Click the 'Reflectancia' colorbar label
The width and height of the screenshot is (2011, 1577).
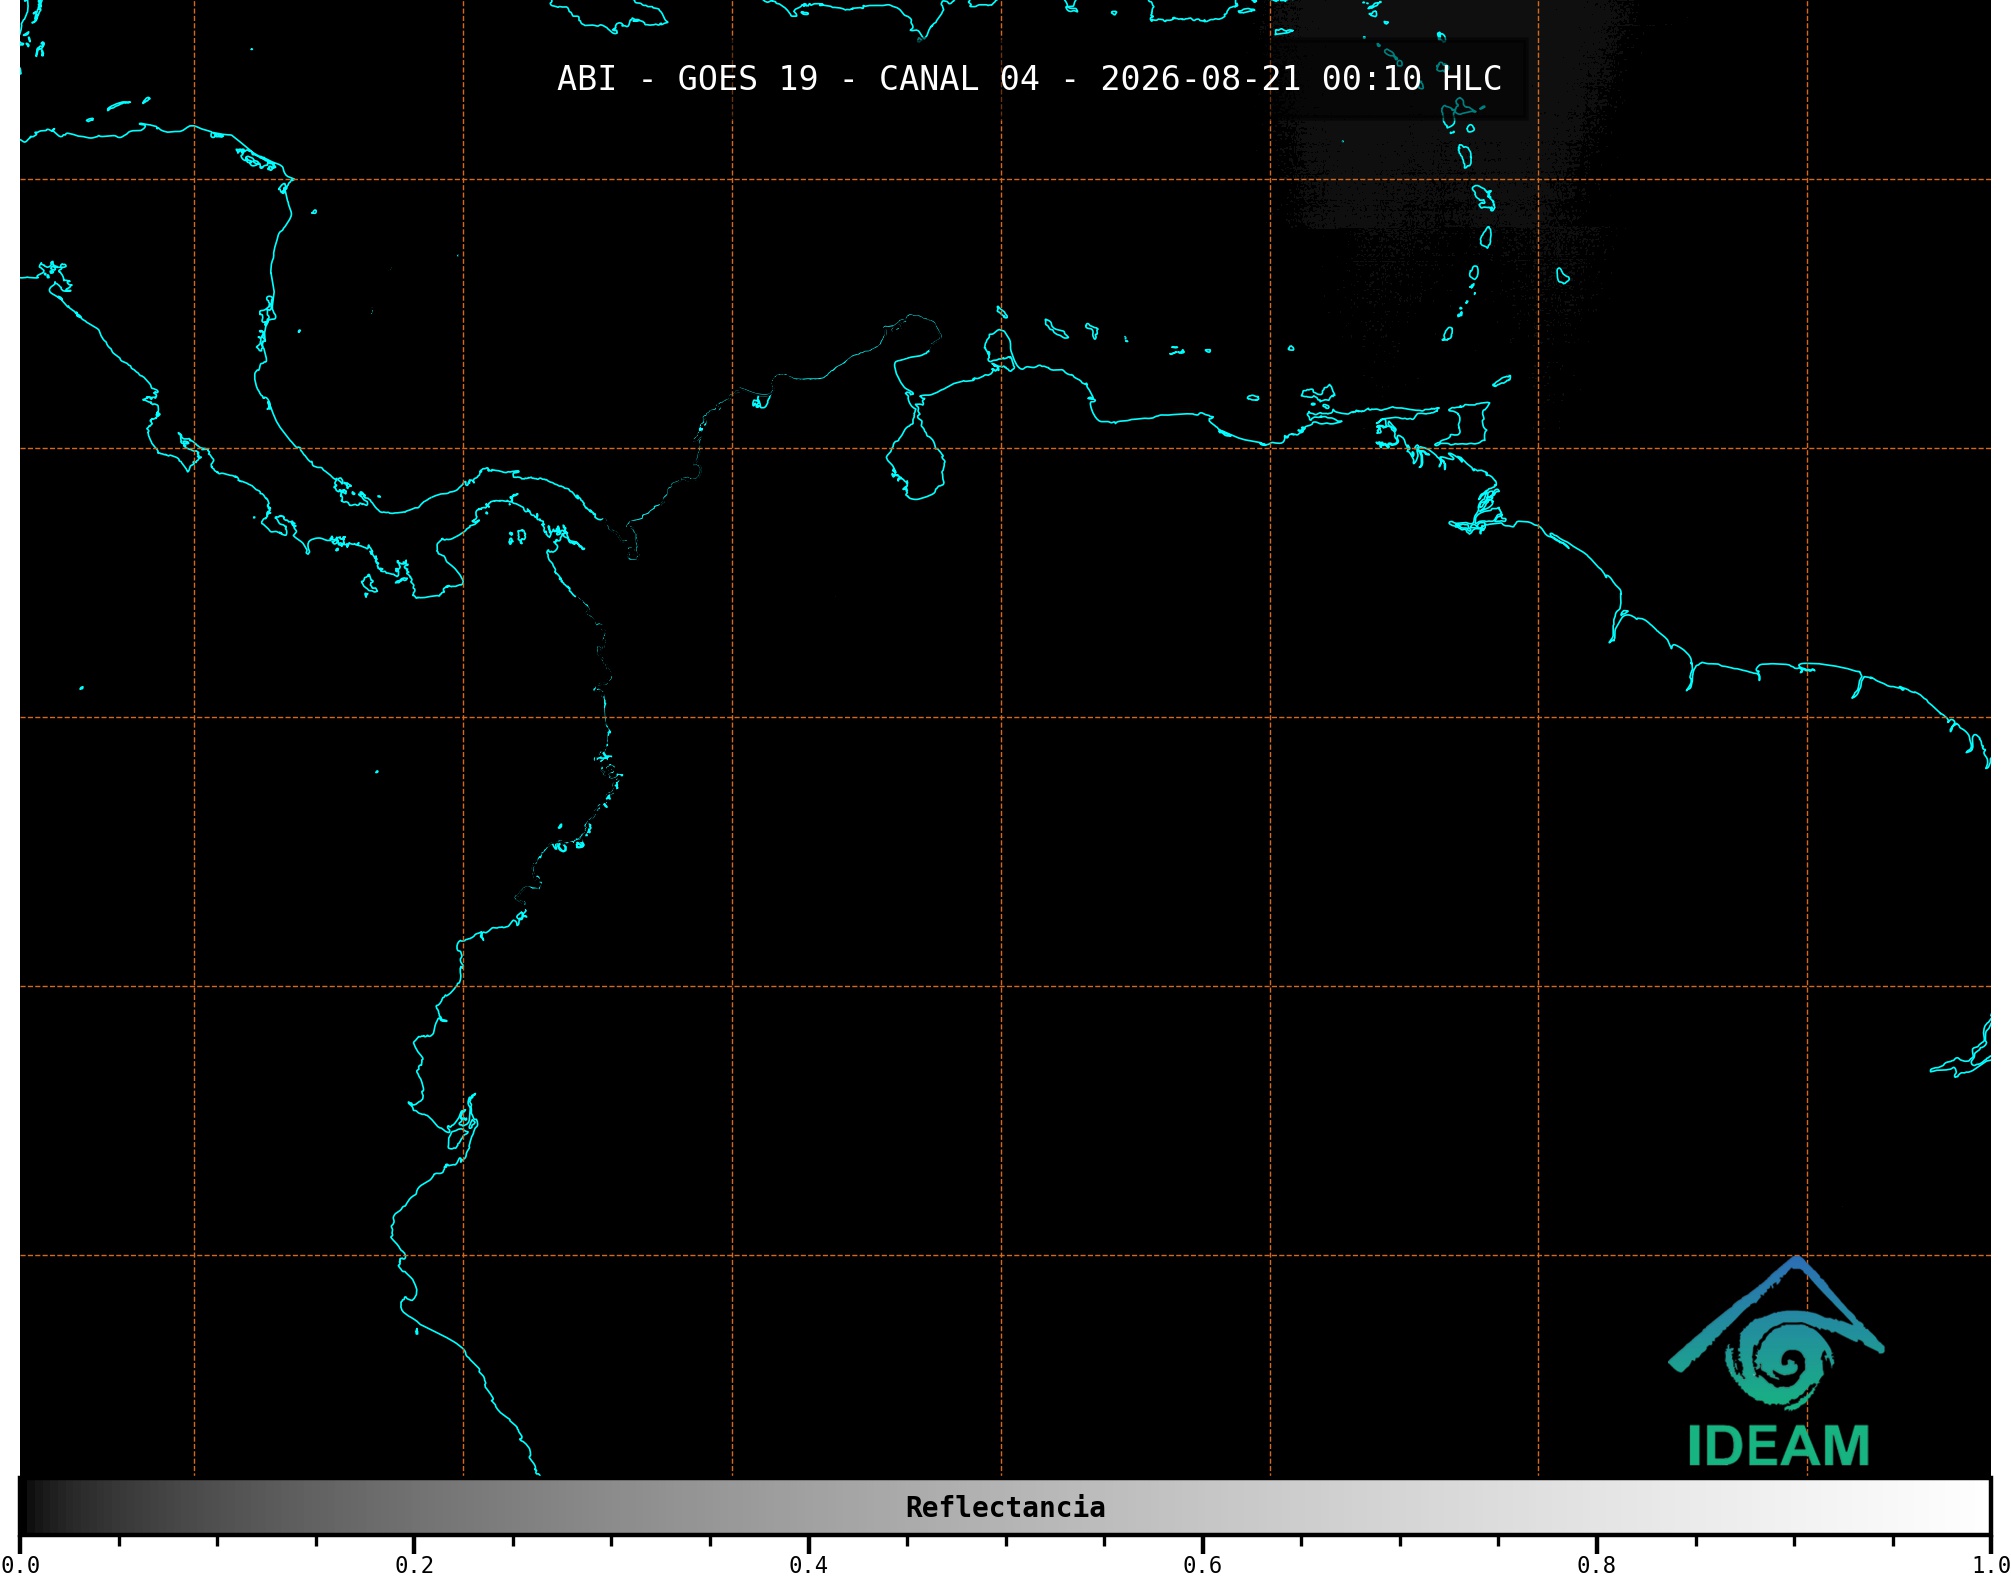(1005, 1507)
